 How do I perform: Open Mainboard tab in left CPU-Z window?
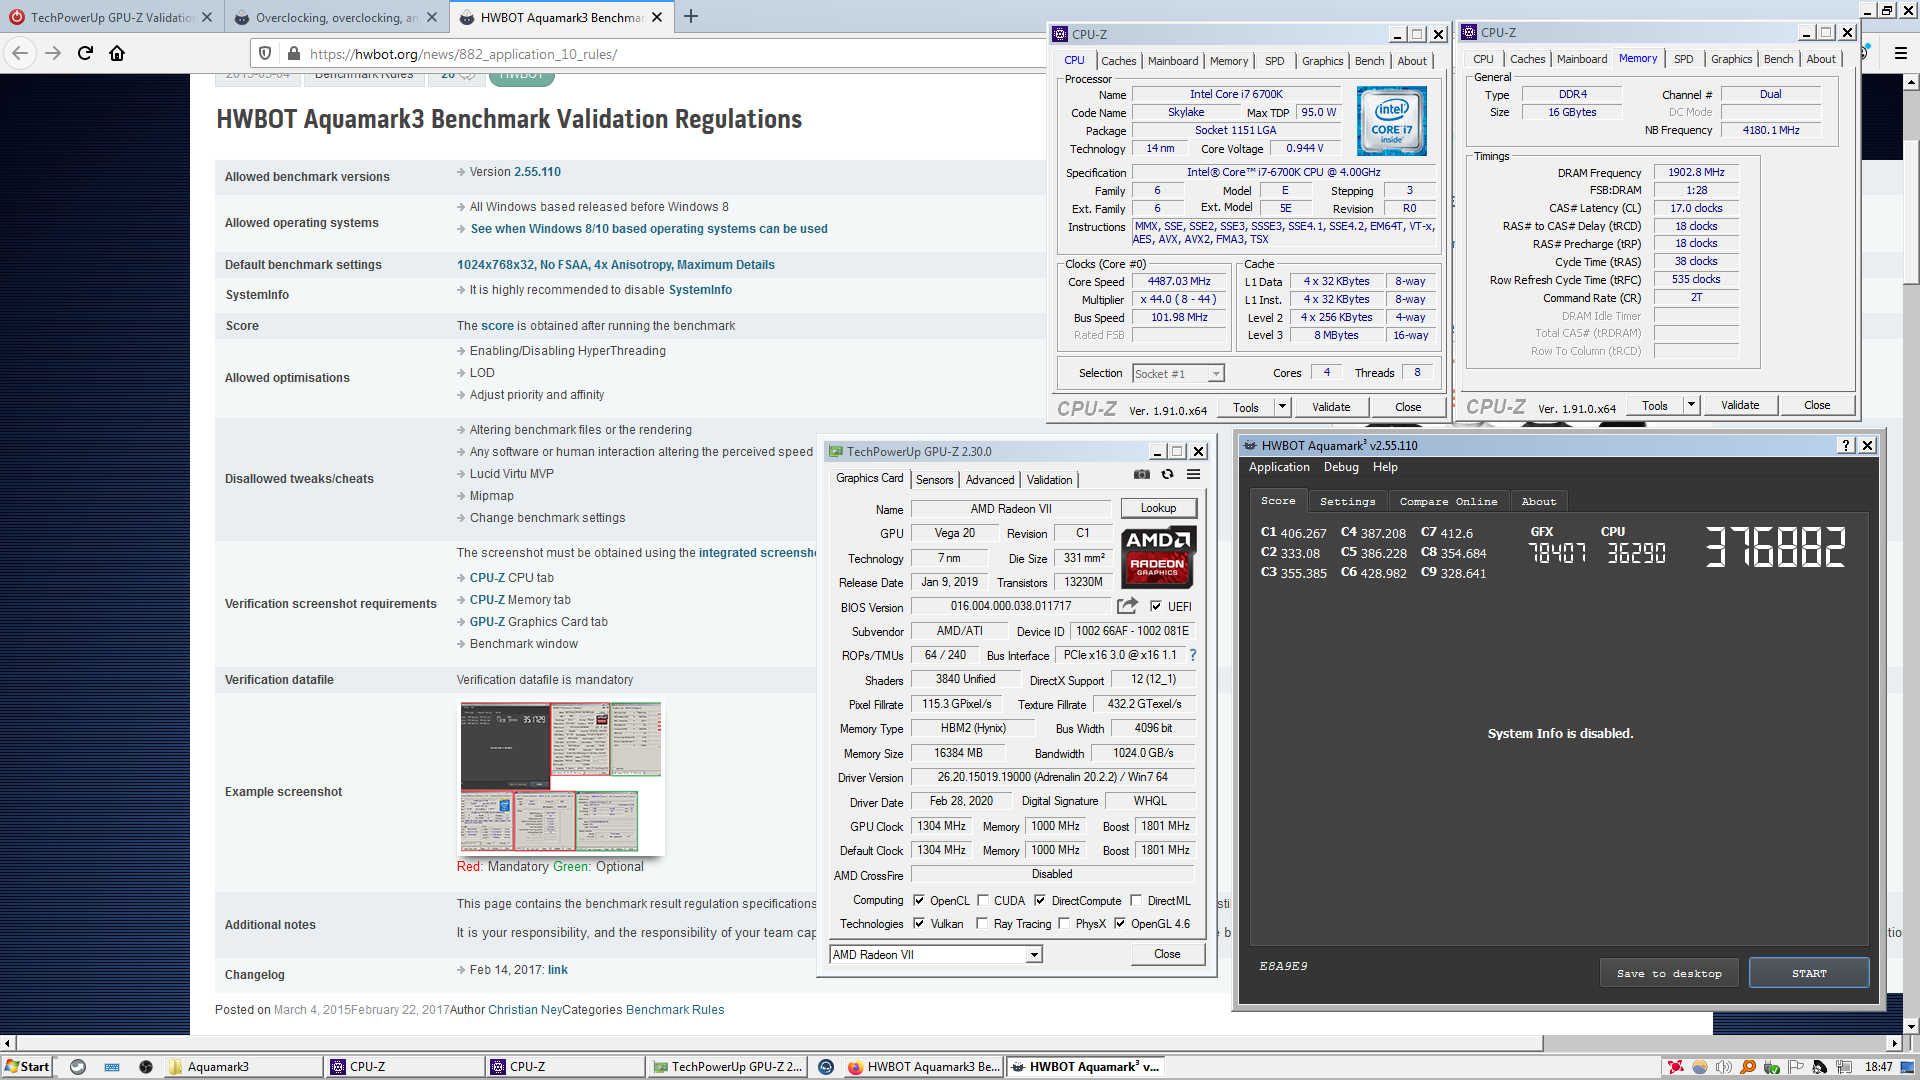(x=1173, y=61)
